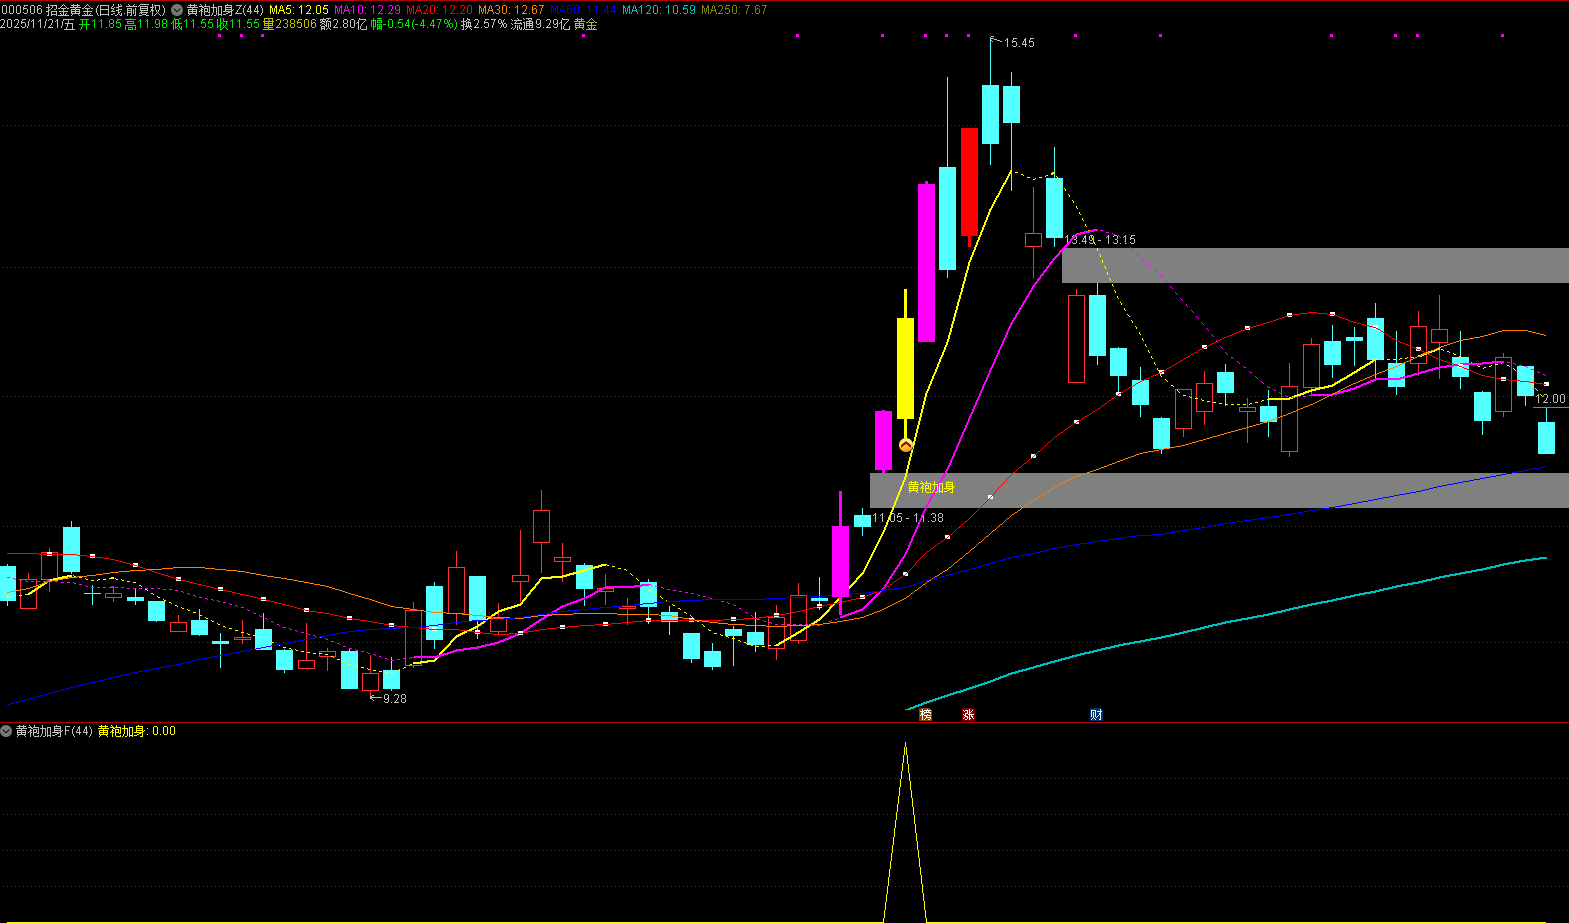Click the 9.28 low price label
1569x923 pixels.
394,698
